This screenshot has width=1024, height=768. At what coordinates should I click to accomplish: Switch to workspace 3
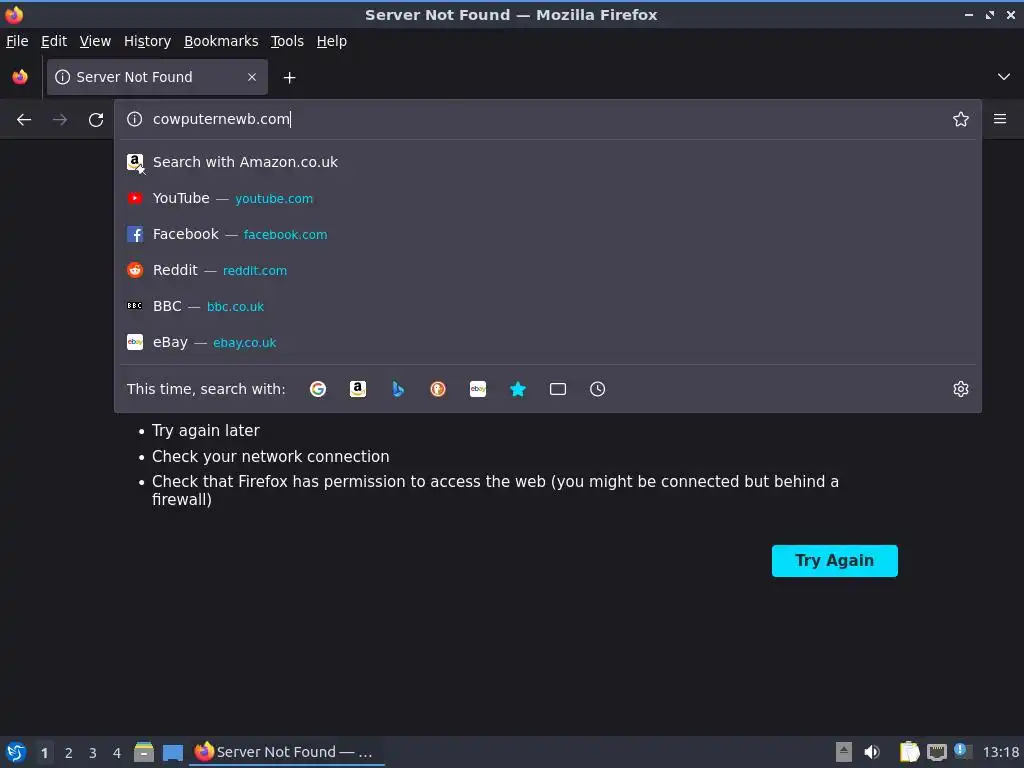[93, 753]
